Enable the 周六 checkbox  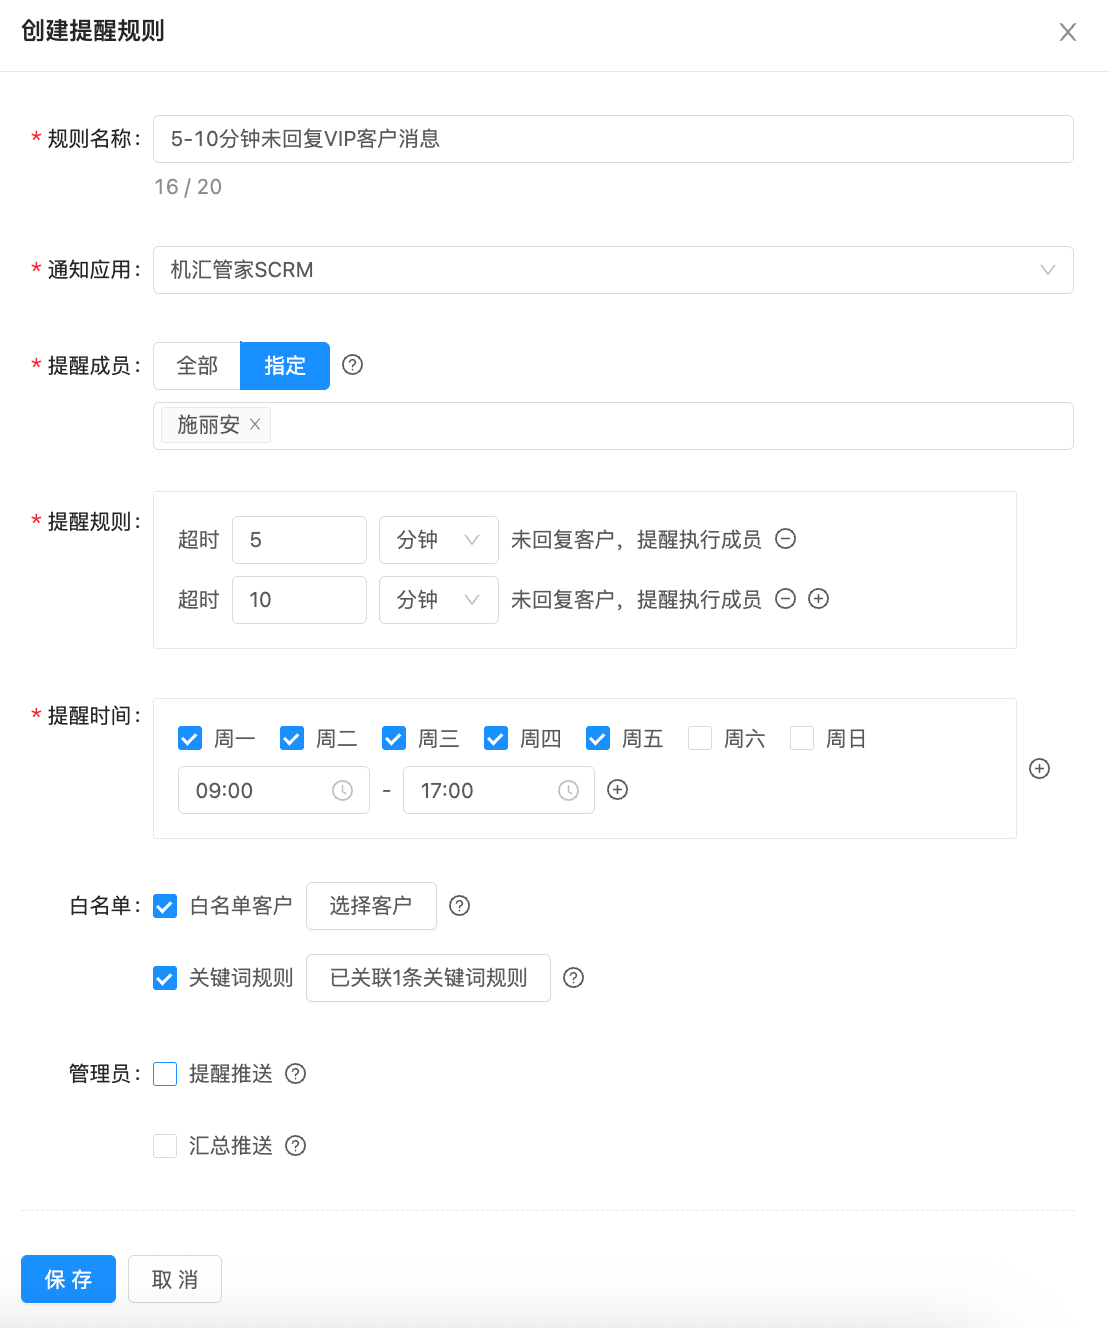pos(700,739)
